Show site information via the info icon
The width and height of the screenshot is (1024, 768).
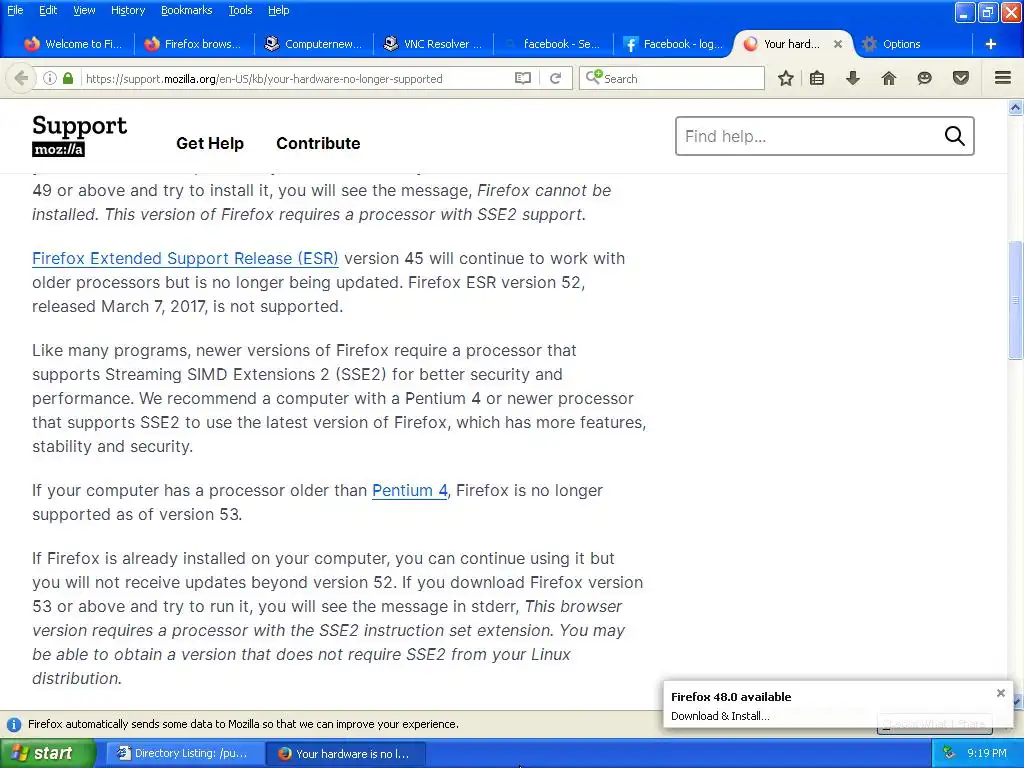(50, 78)
